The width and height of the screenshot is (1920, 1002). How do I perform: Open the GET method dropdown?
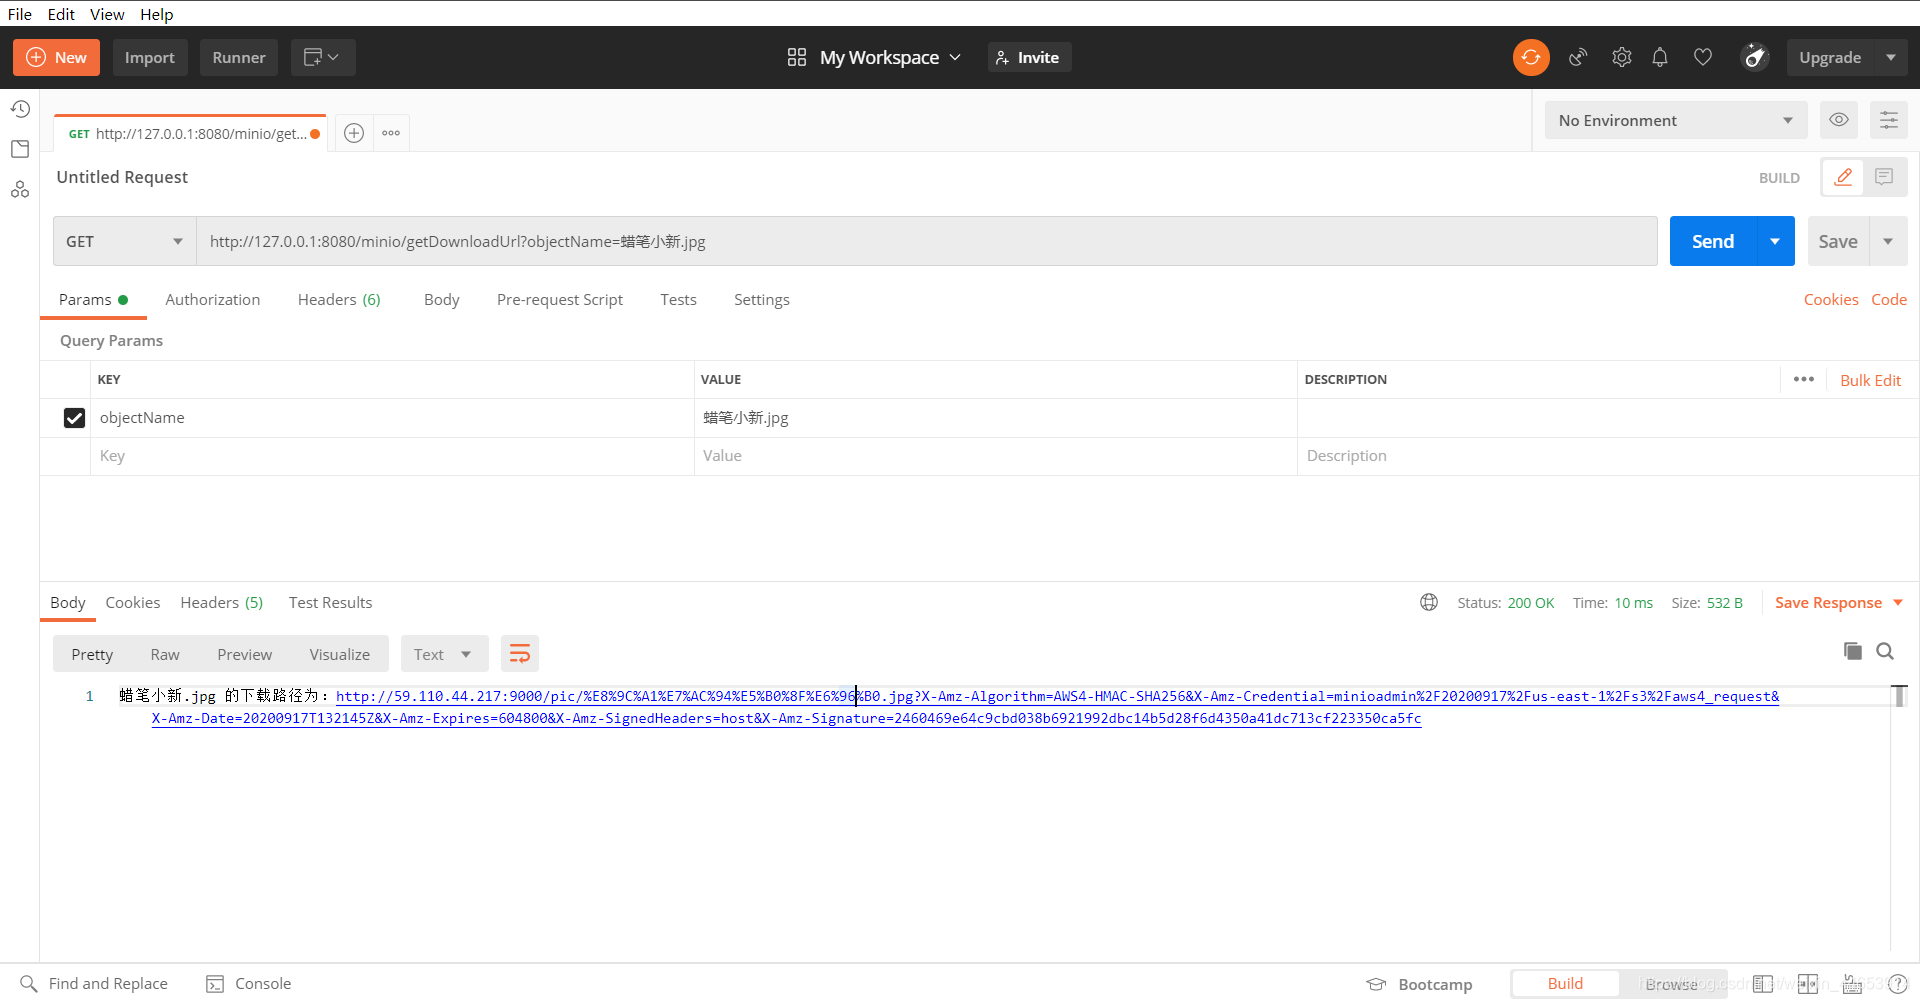(125, 242)
